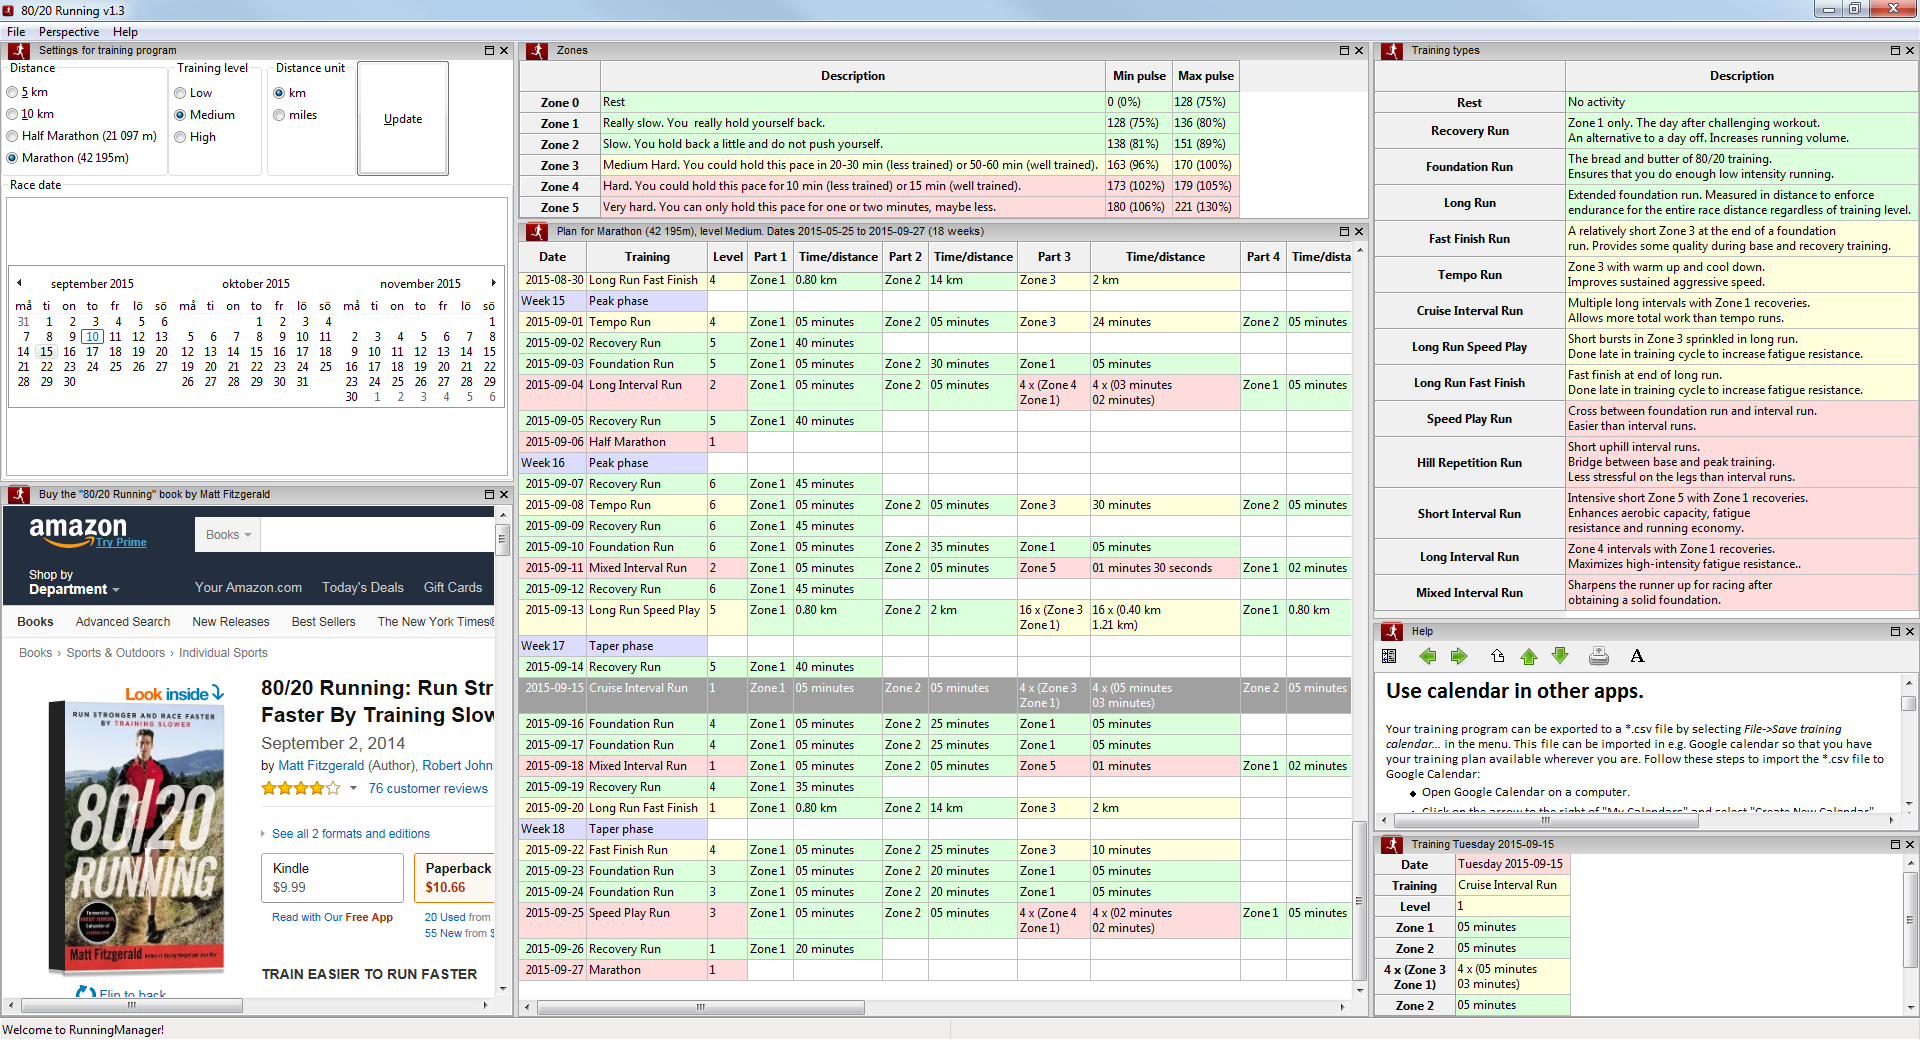Click the green Back arrow in Help toolbar
Viewport: 1920px width, 1040px height.
[1427, 657]
